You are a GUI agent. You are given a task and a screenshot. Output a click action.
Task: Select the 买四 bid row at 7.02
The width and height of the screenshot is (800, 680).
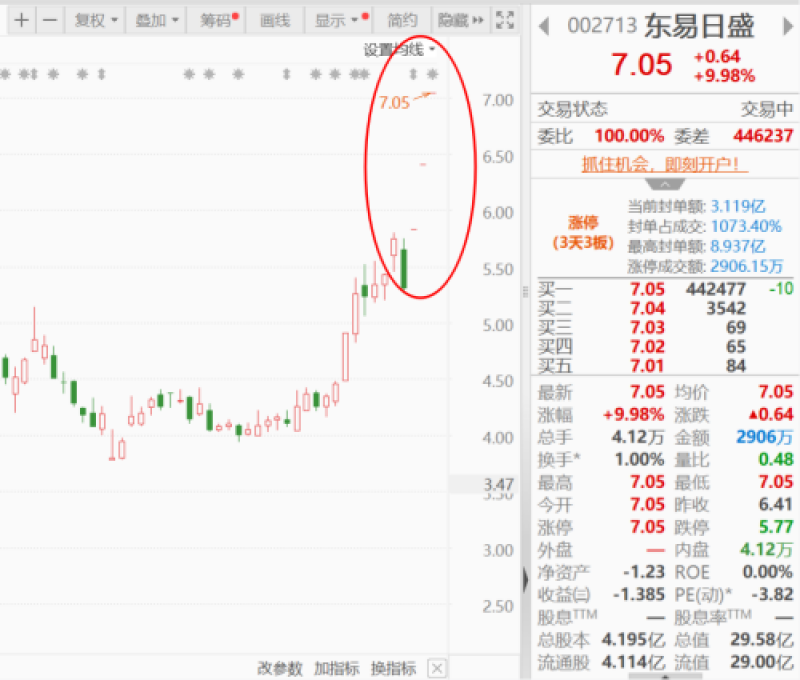pos(665,347)
